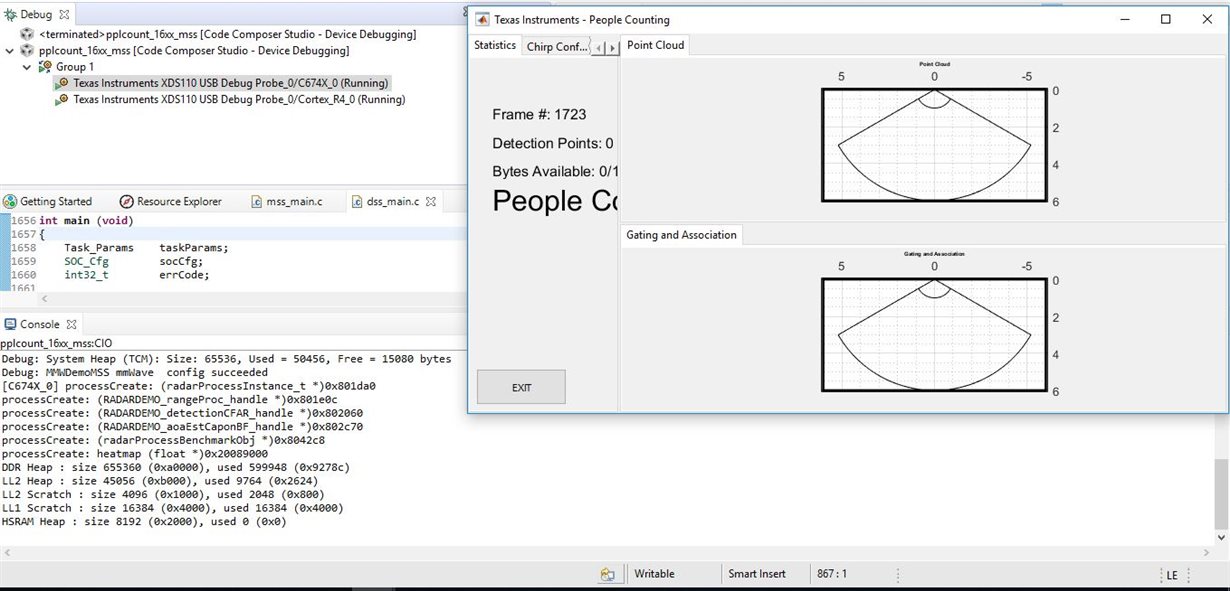1230x591 pixels.
Task: Click the 867 : 1 cursor position
Action: tap(830, 574)
